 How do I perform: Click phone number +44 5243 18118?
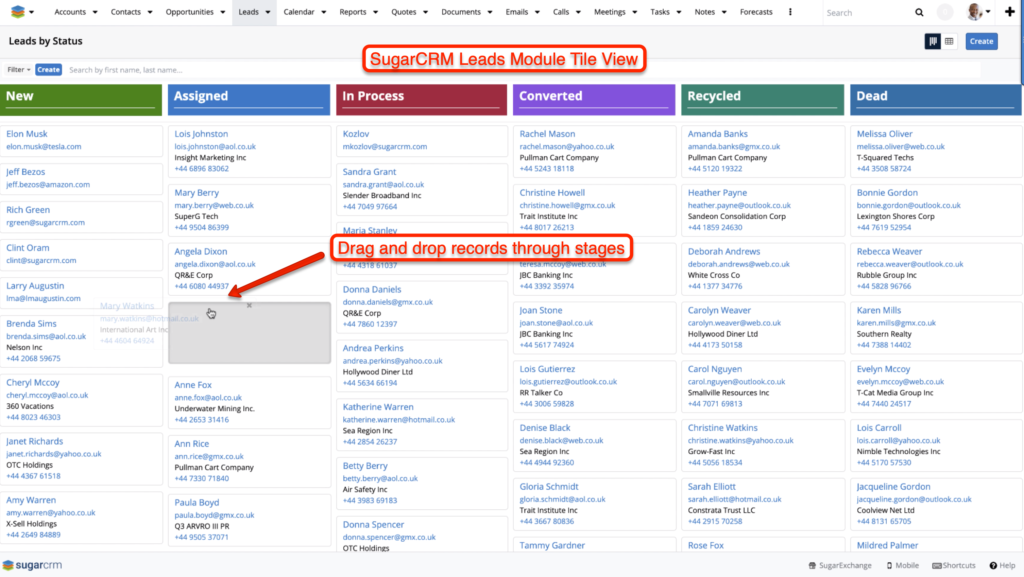point(547,169)
